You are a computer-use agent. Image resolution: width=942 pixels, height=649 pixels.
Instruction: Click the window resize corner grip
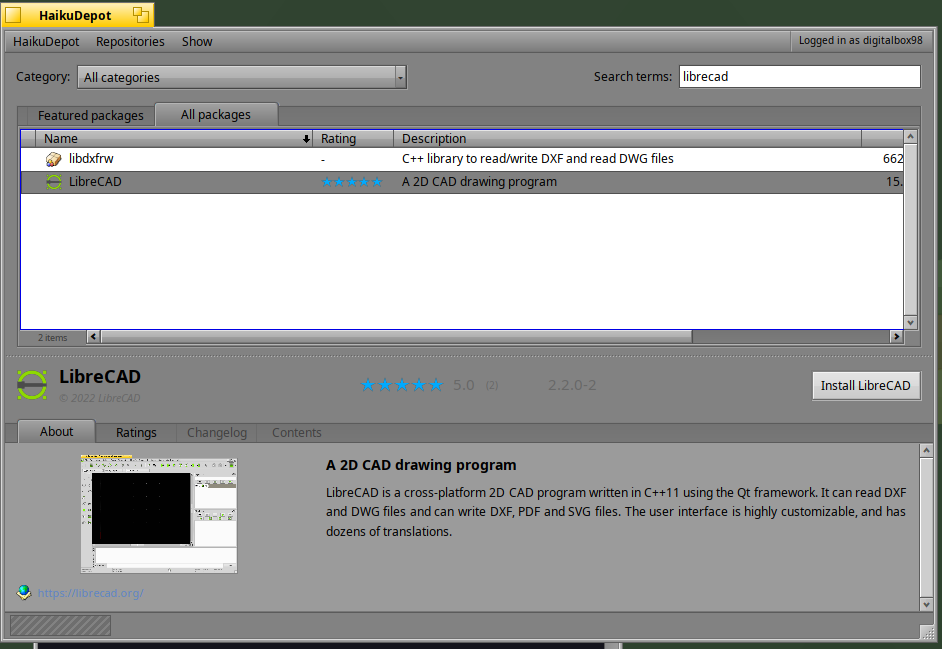tap(927, 631)
